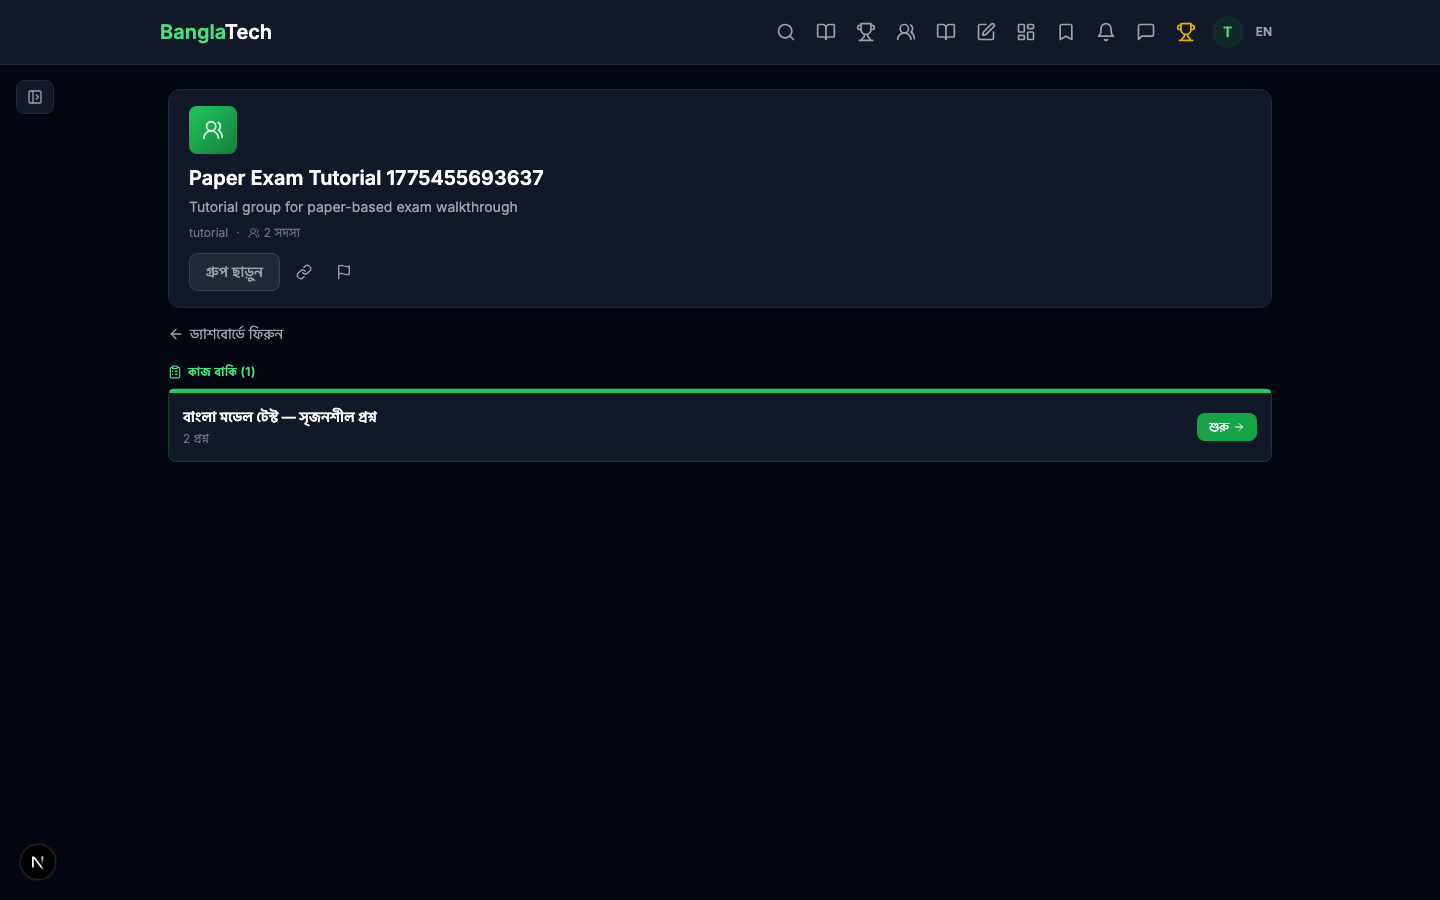
Task: Open the grid dashboard icon
Action: tap(1026, 32)
